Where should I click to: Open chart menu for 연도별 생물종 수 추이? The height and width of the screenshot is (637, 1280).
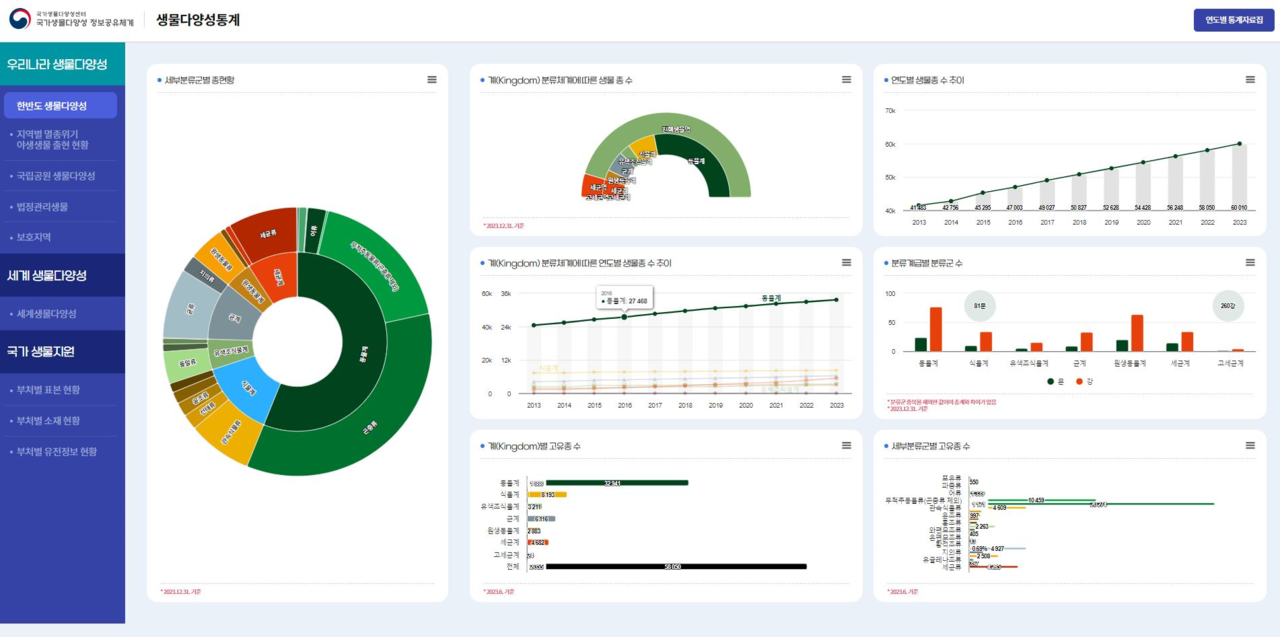(x=1250, y=80)
